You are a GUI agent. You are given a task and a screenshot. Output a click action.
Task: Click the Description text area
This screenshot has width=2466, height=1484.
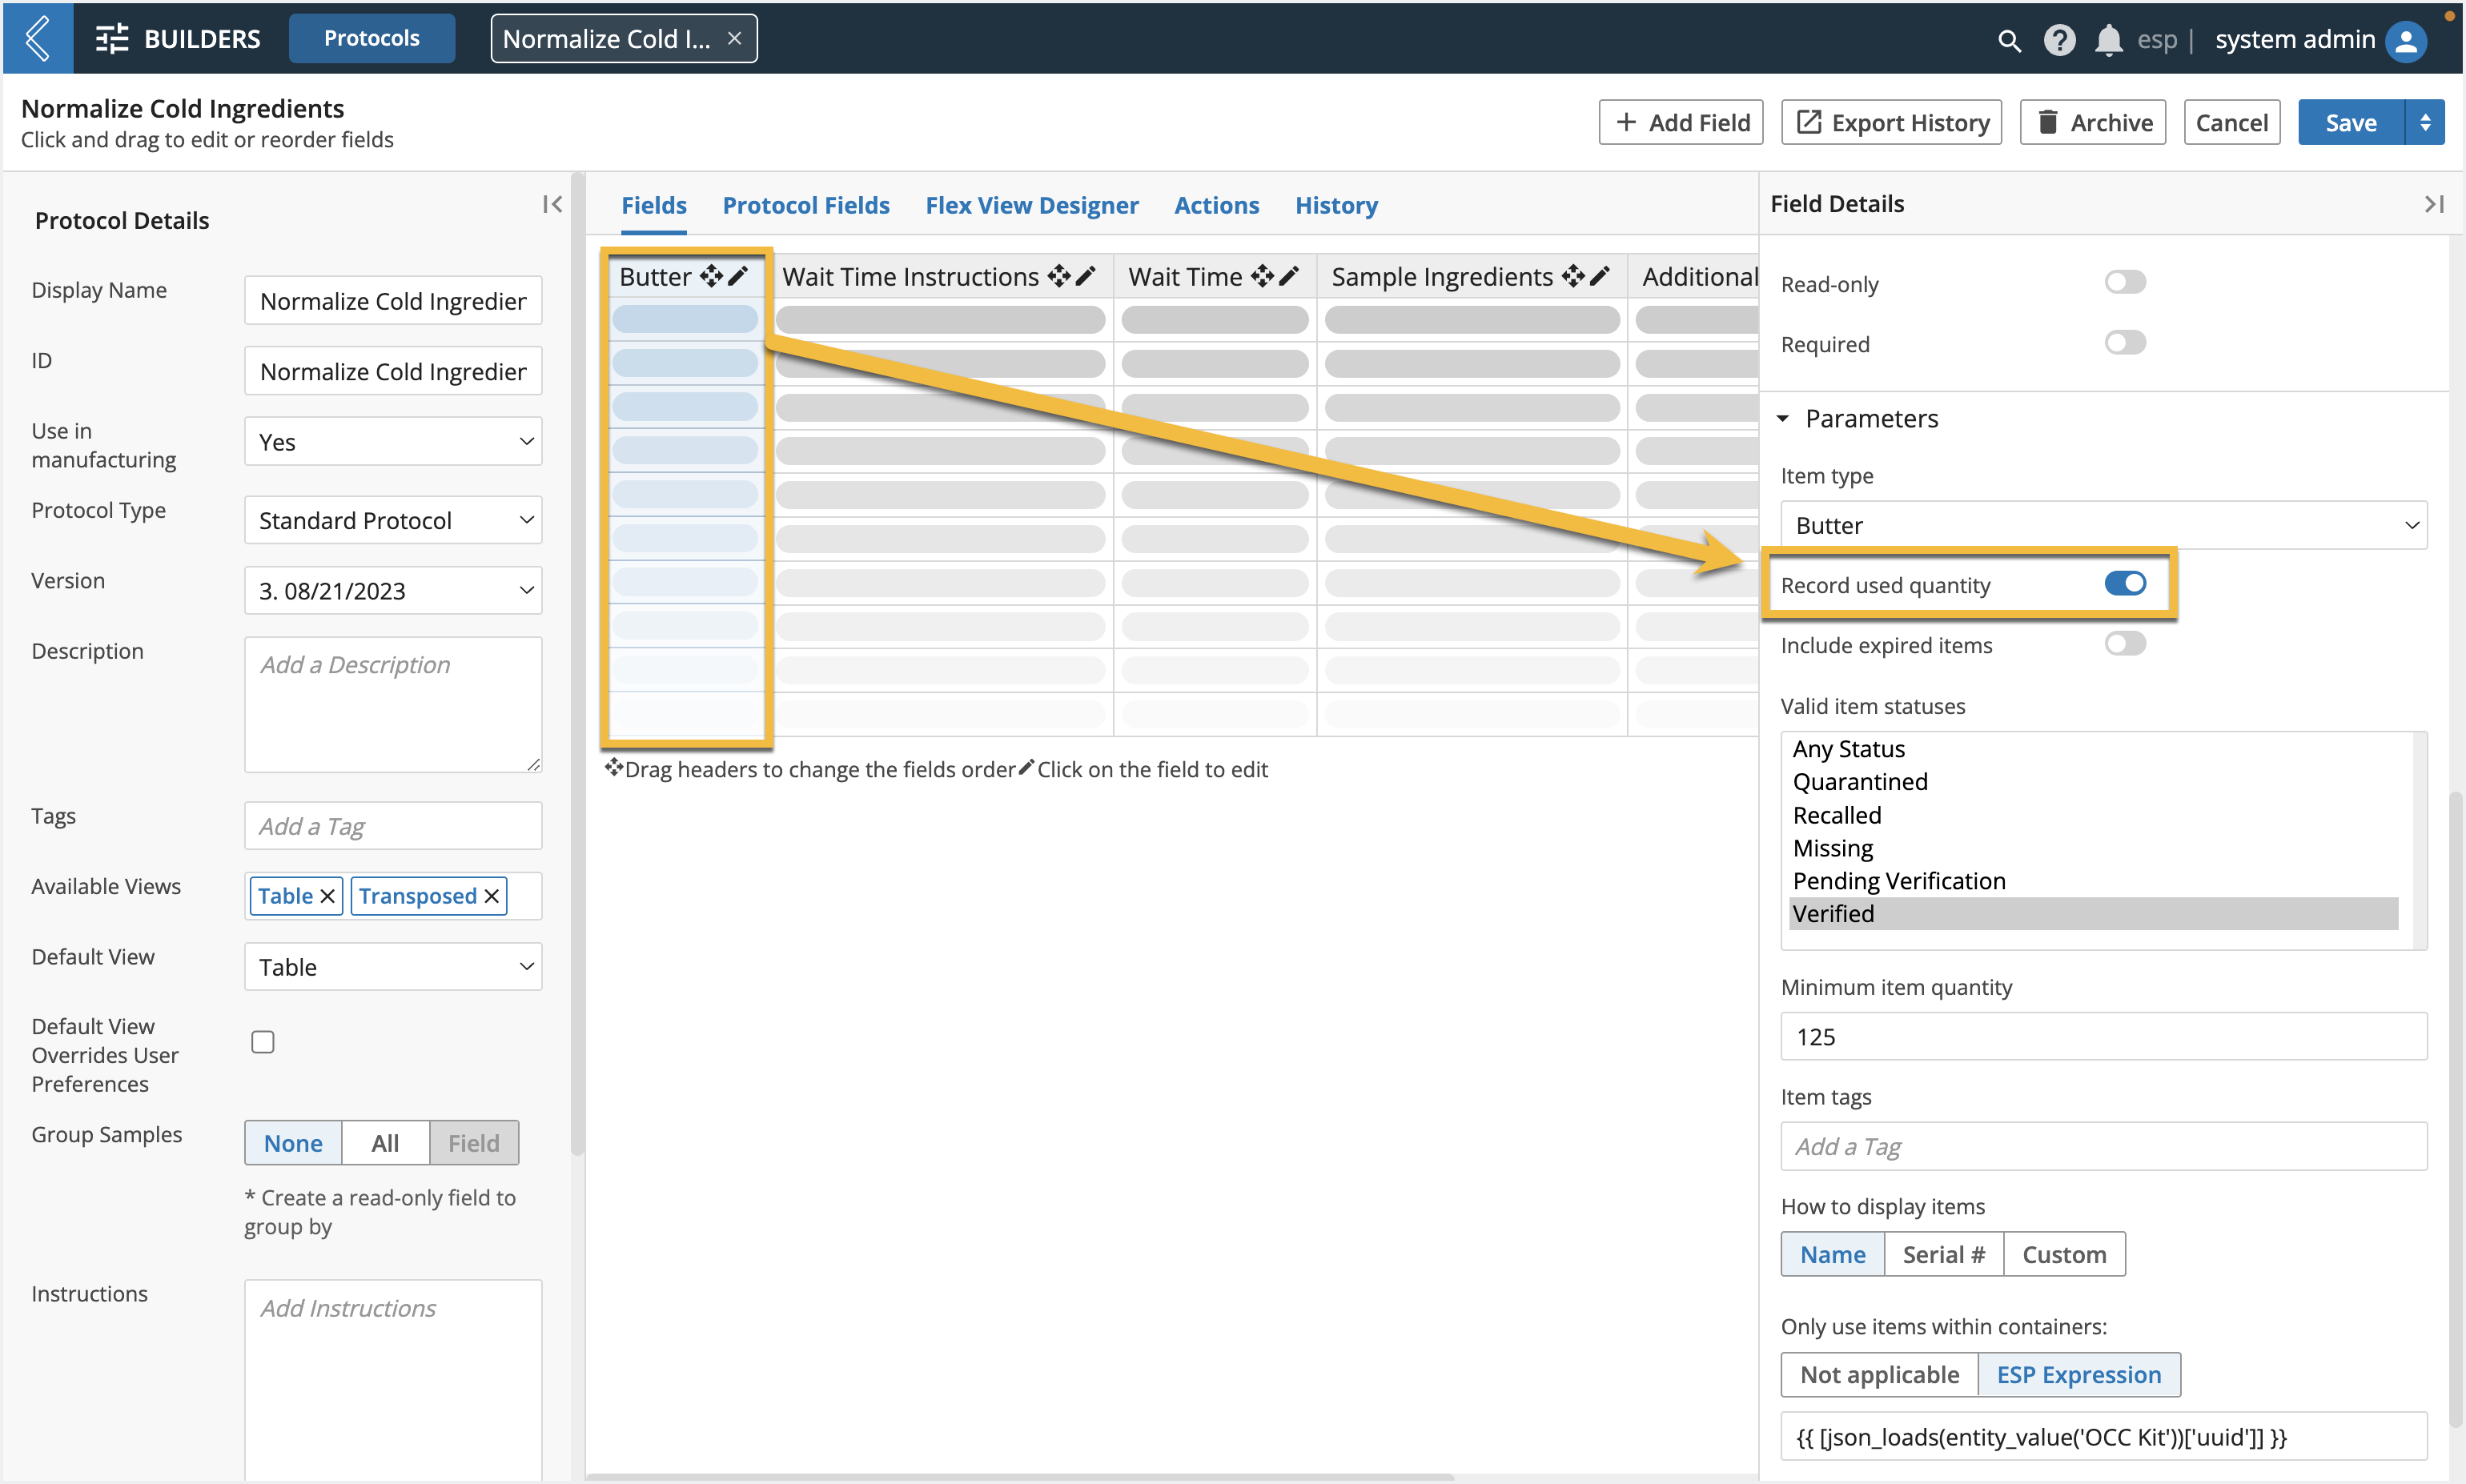(x=393, y=705)
